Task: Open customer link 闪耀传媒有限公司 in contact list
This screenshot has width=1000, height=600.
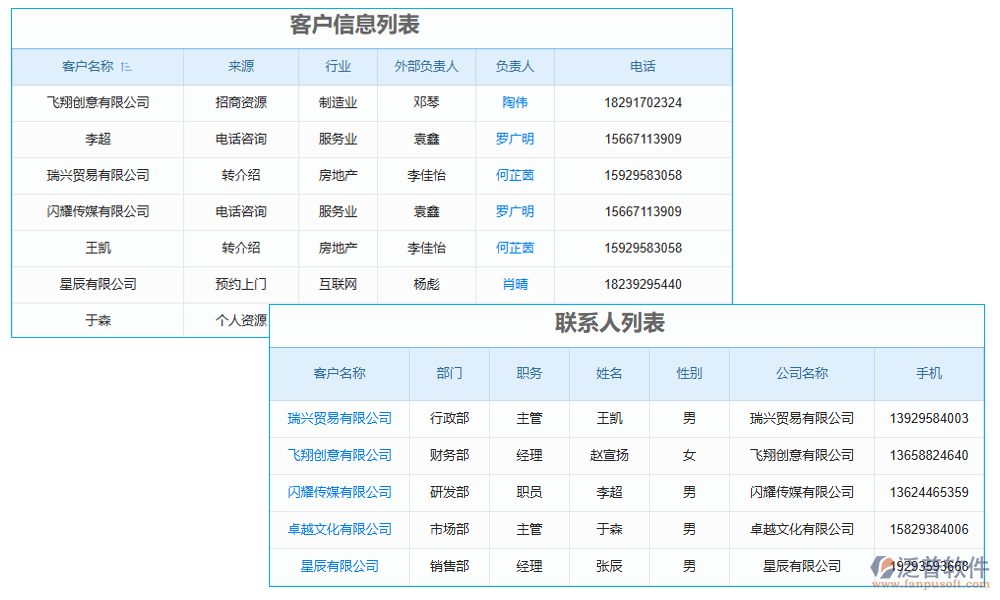Action: pyautogui.click(x=339, y=492)
